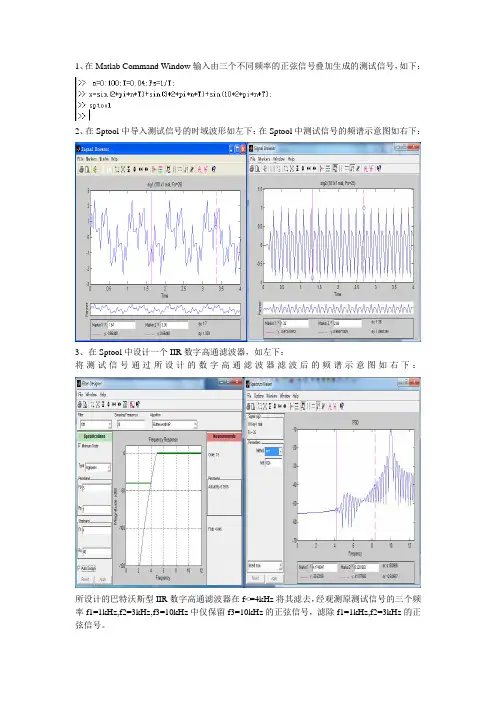Click context help icon in blue-titled Signal Browser toolbar

(214, 169)
